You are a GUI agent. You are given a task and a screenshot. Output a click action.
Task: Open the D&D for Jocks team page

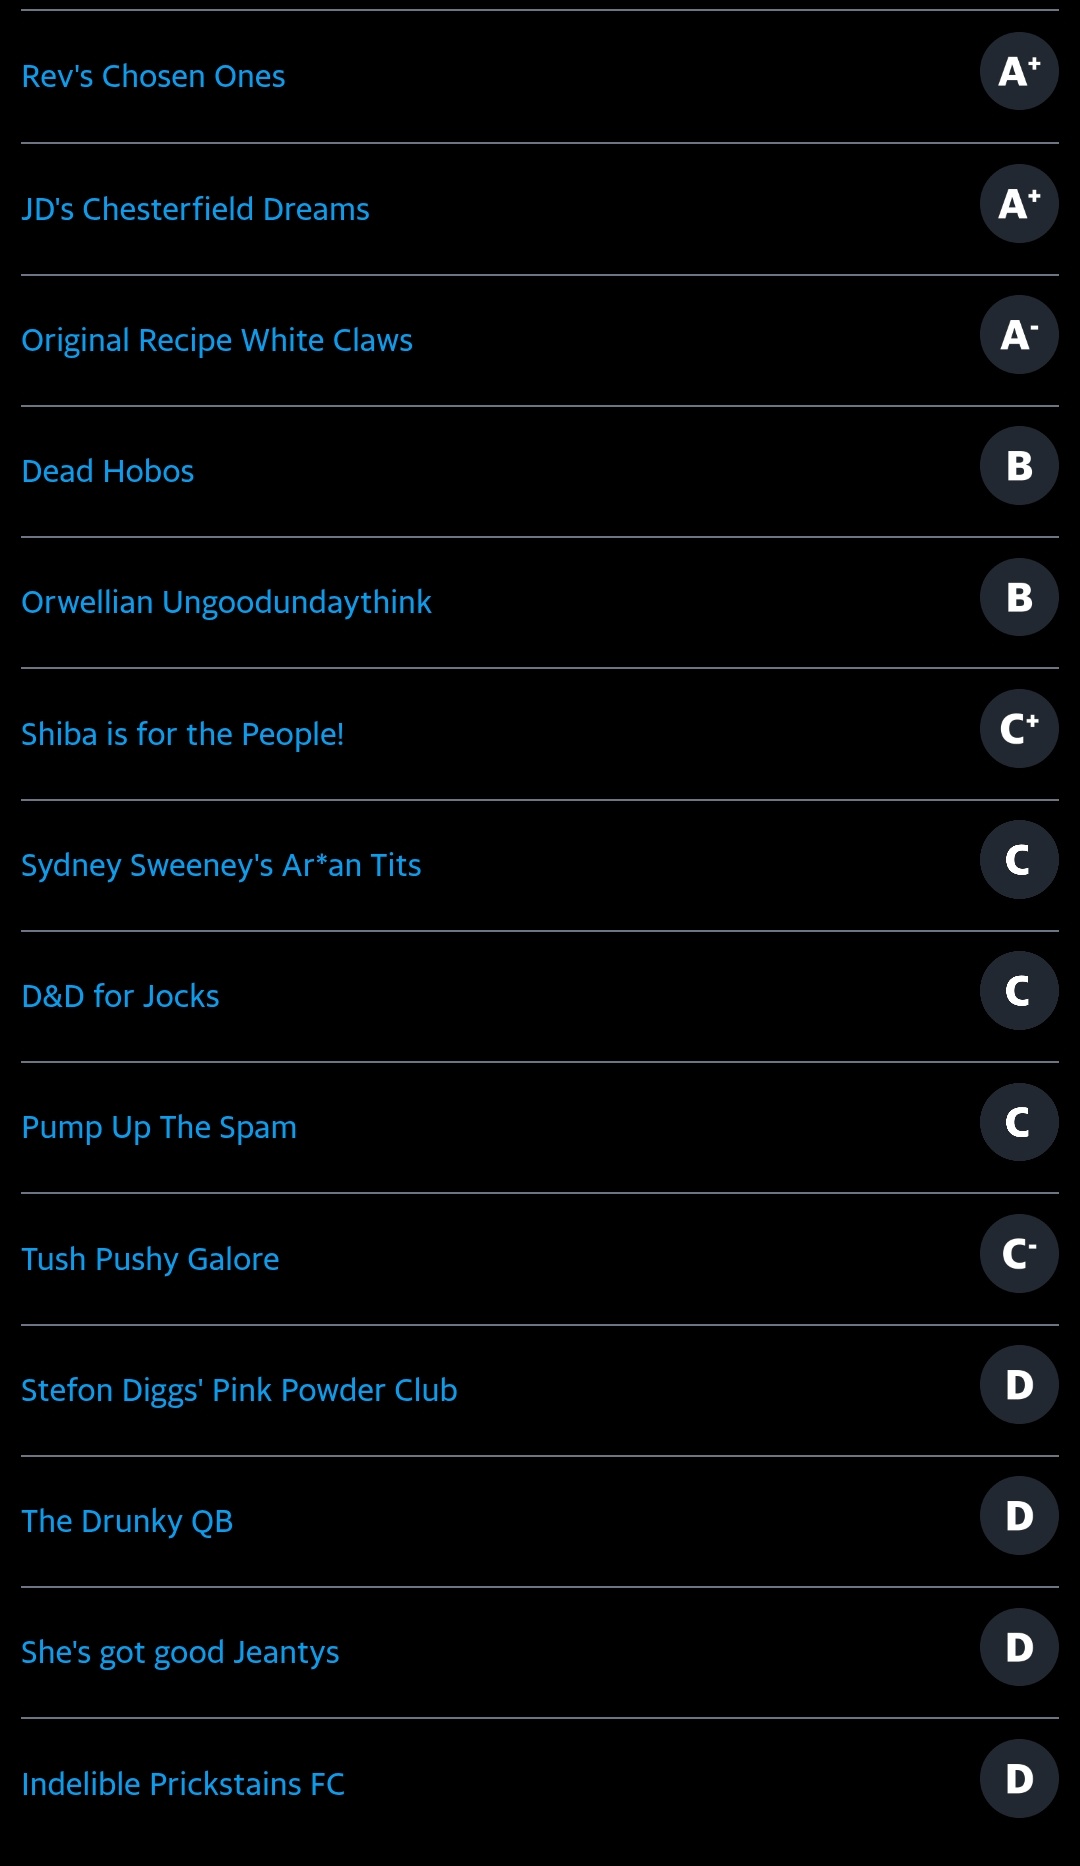120,996
